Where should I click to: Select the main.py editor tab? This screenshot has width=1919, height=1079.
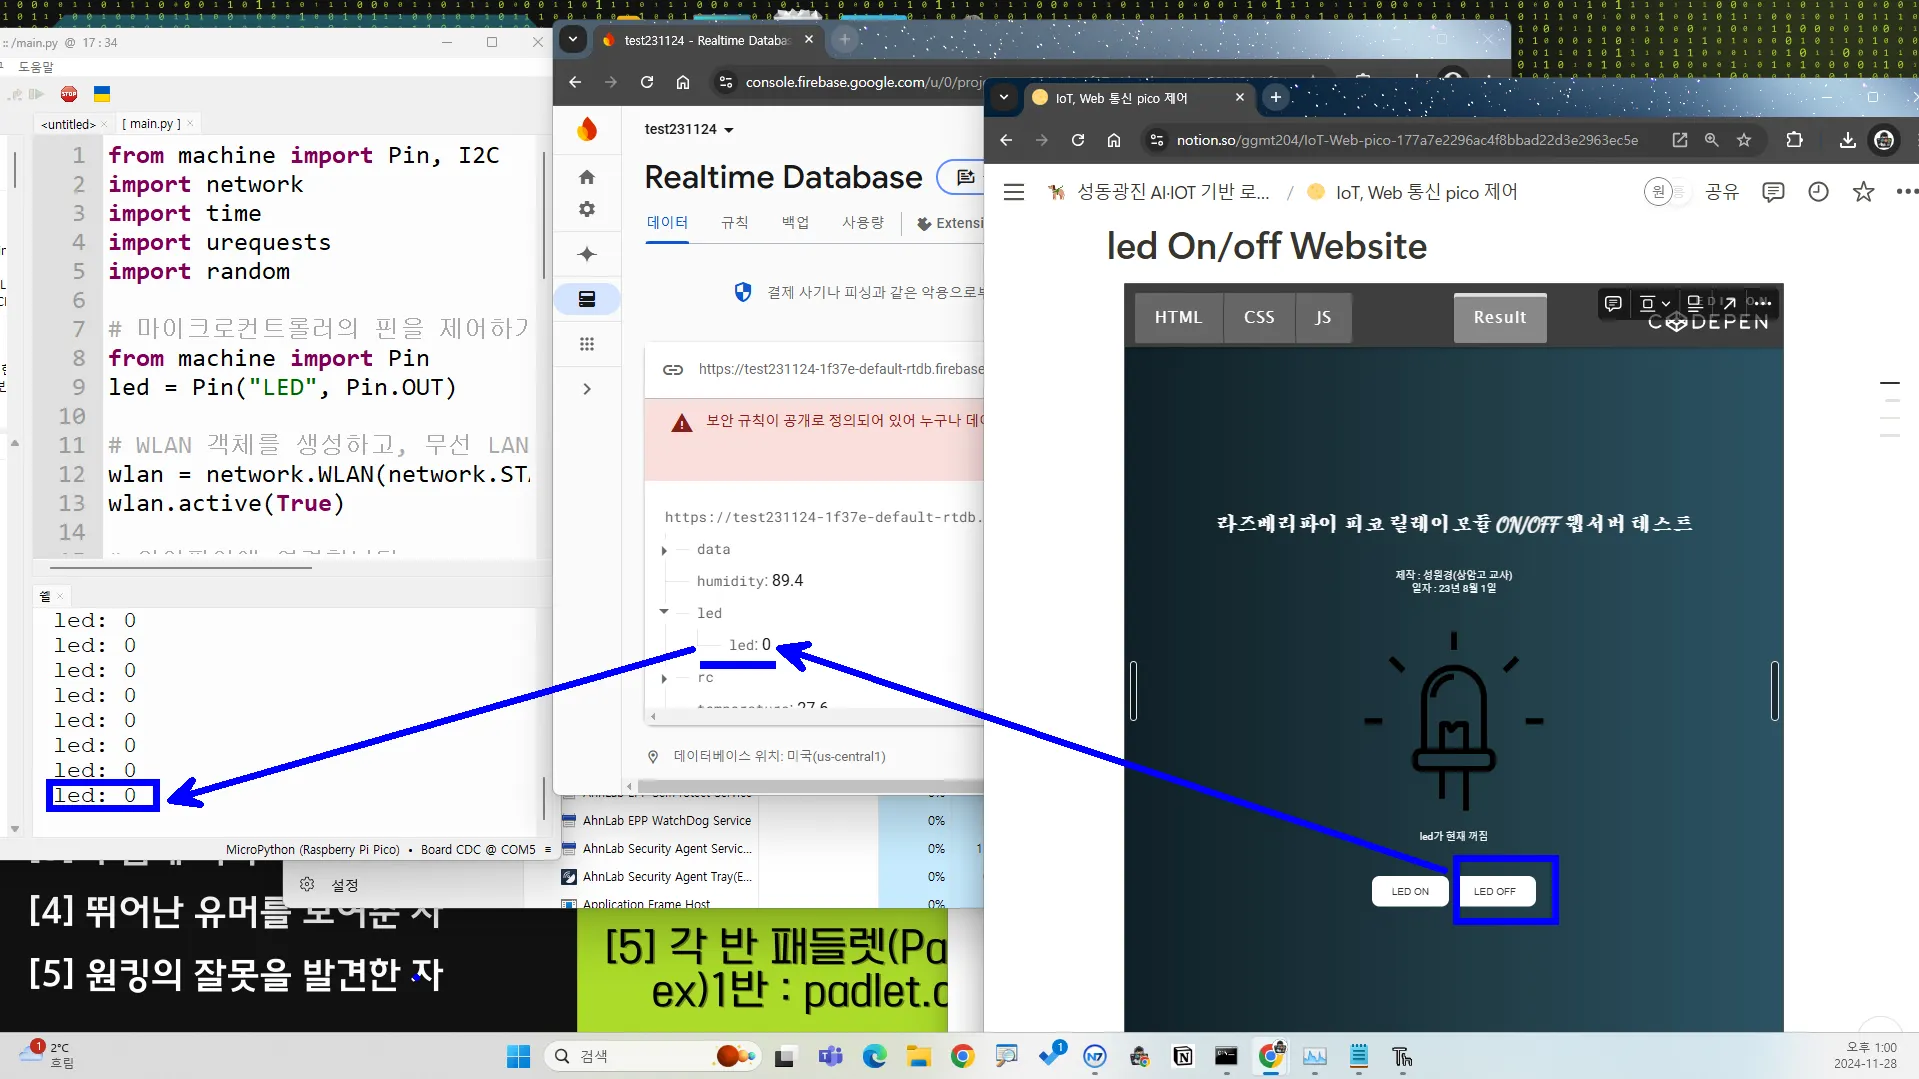pos(152,124)
